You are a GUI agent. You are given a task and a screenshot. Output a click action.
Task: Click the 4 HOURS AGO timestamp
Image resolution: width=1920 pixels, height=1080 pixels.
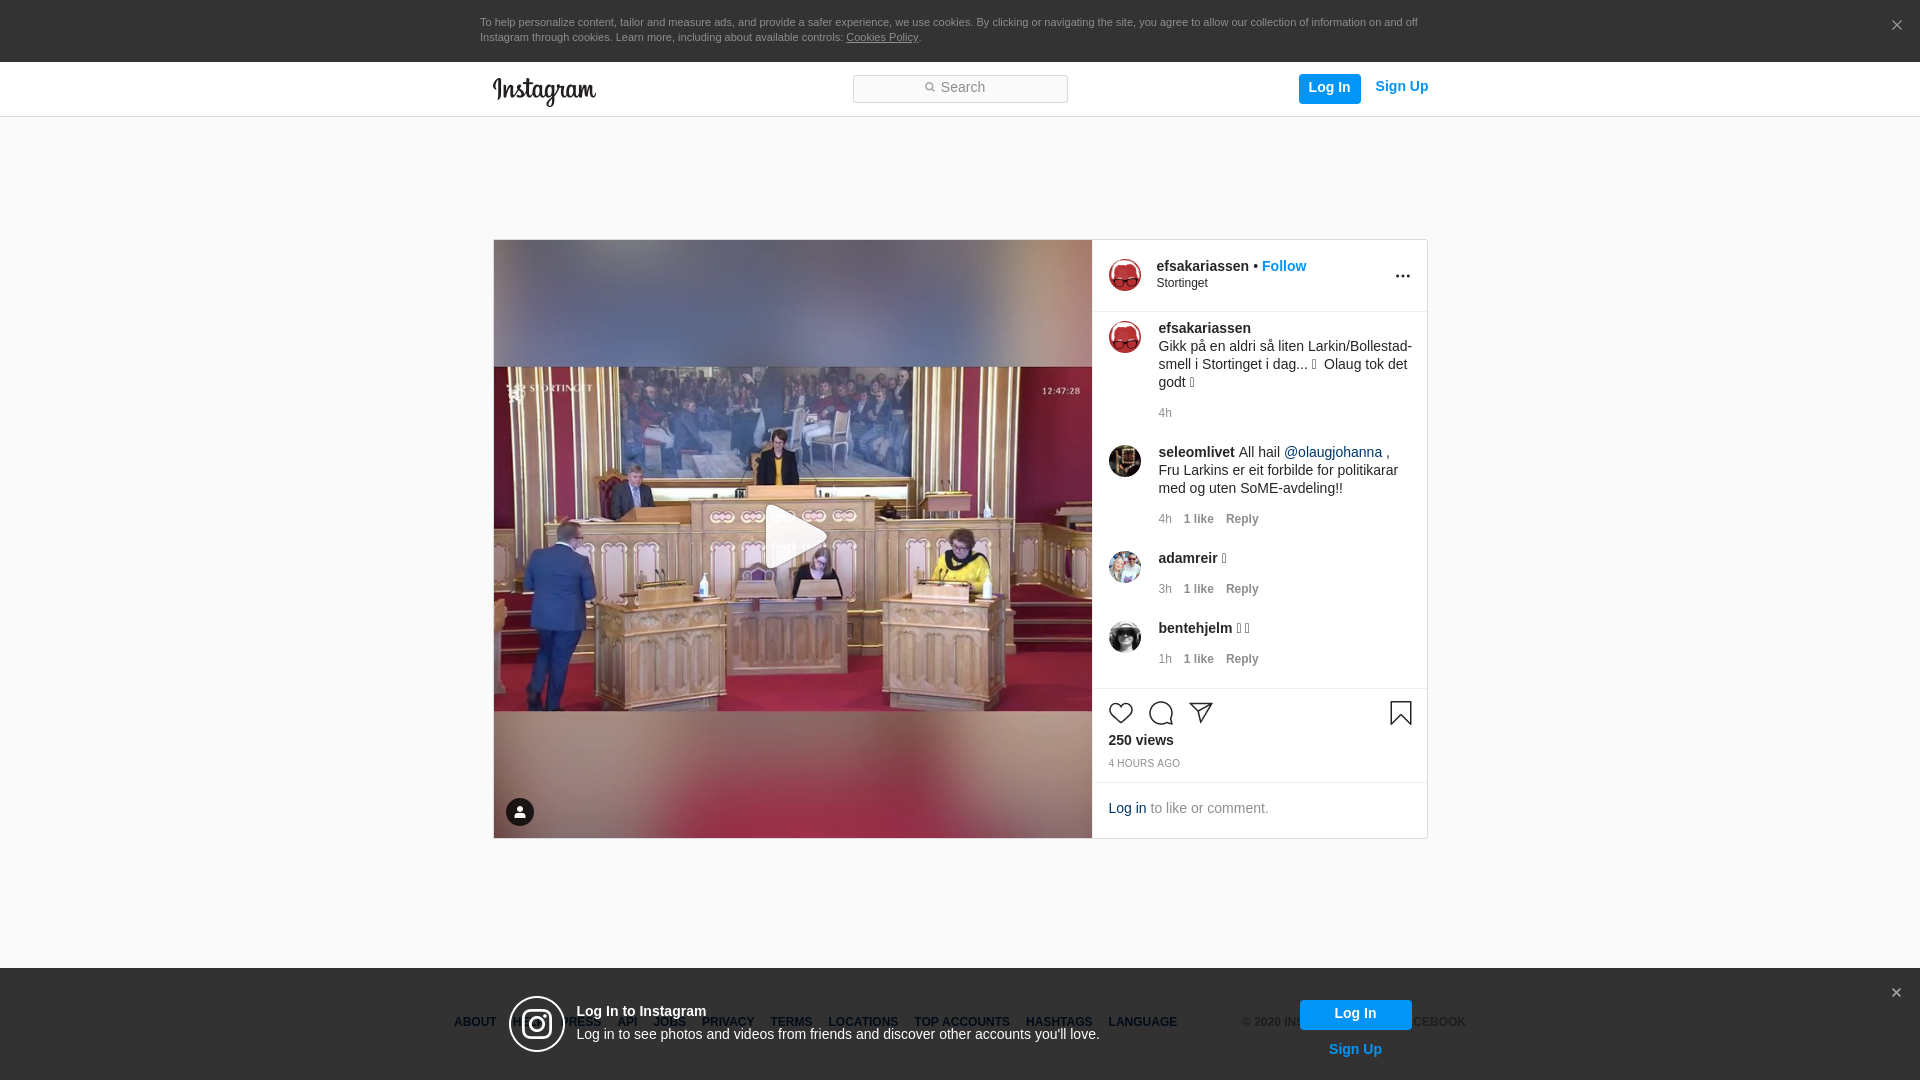[x=1144, y=763]
